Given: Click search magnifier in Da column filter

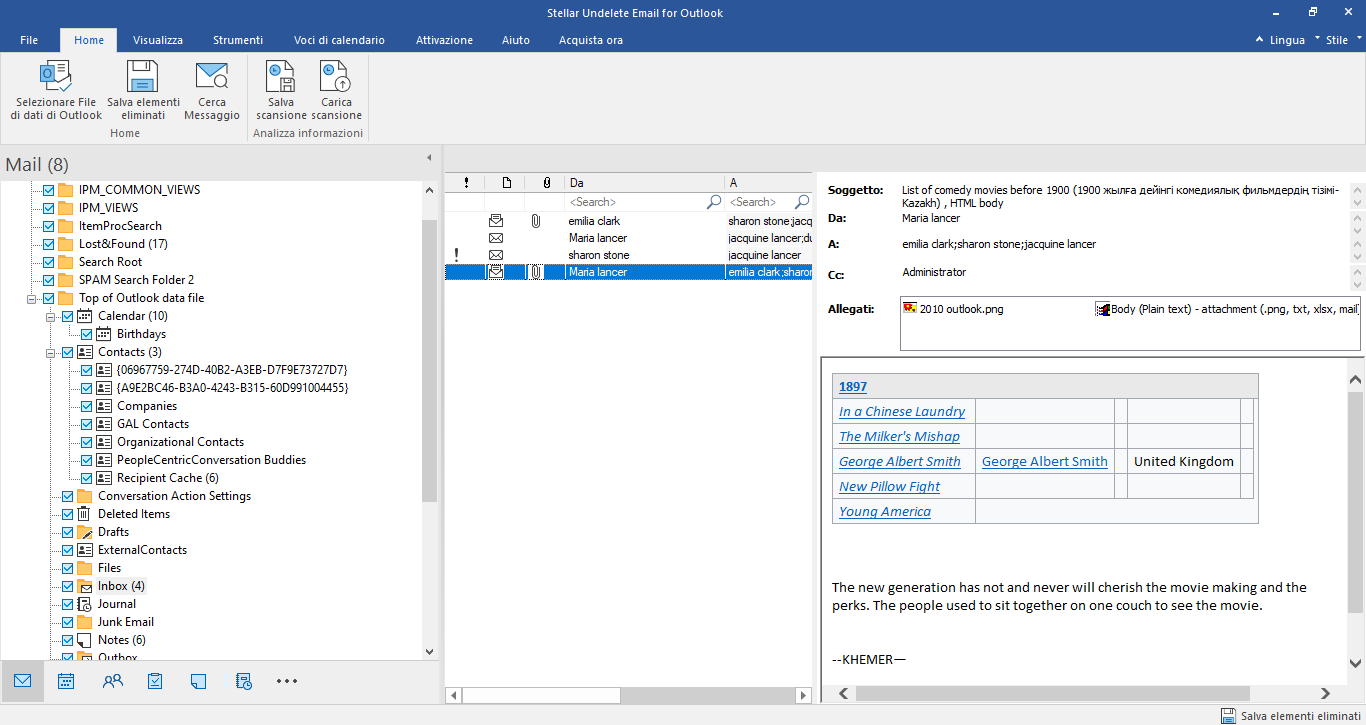Looking at the screenshot, I should click(714, 202).
